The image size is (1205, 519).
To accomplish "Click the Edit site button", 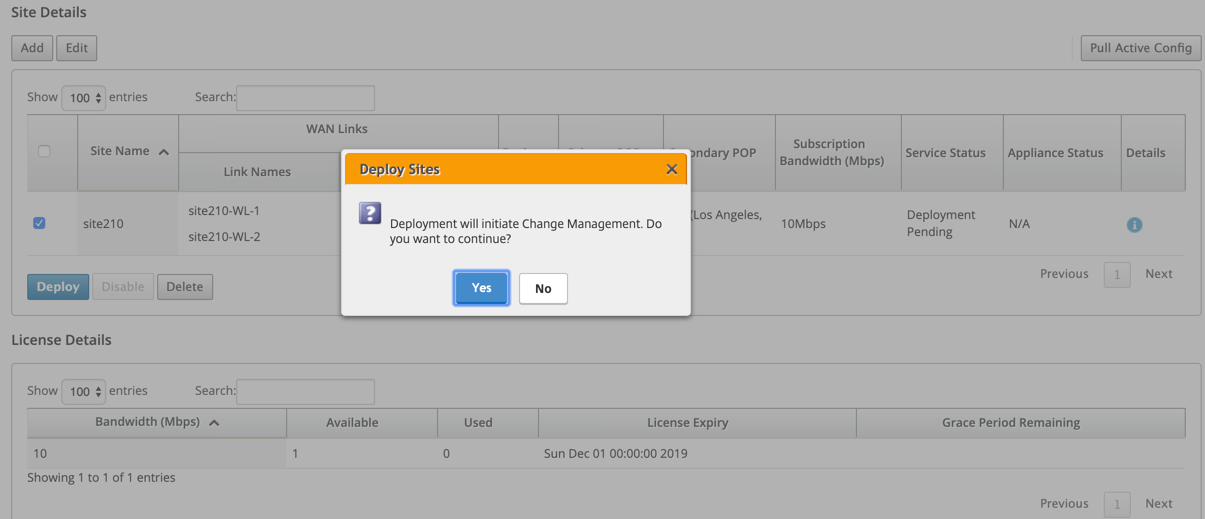I will pos(77,48).
